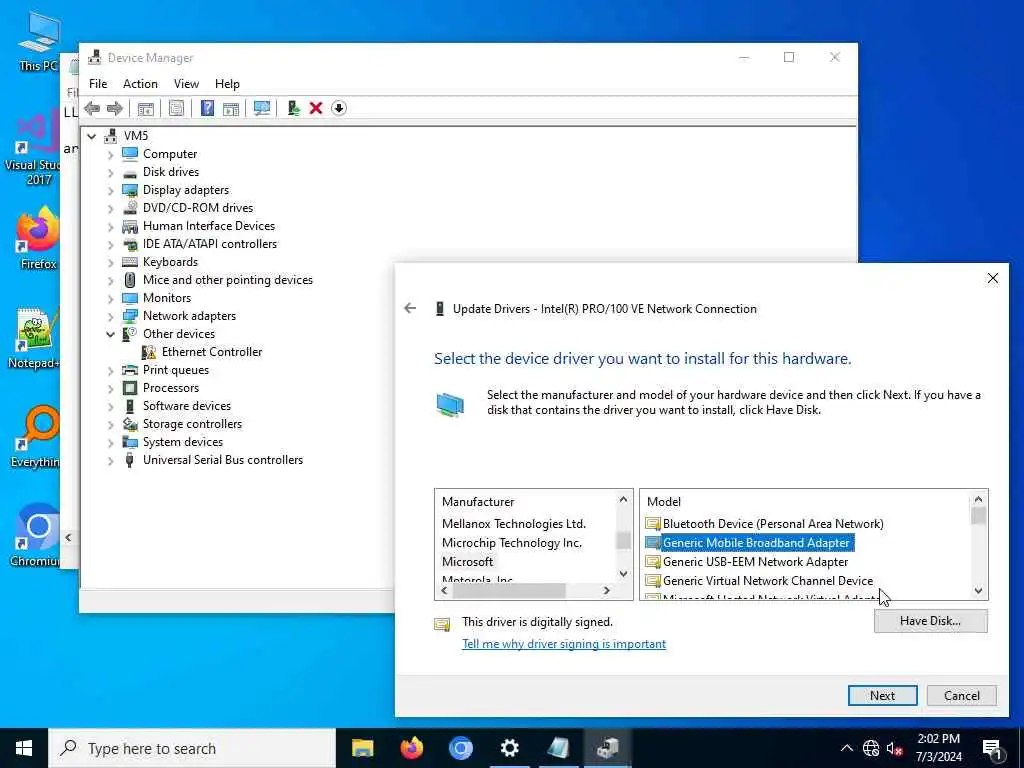Click the Show/Hide Console Tree toolbar icon
This screenshot has height=768, width=1024.
tap(146, 108)
